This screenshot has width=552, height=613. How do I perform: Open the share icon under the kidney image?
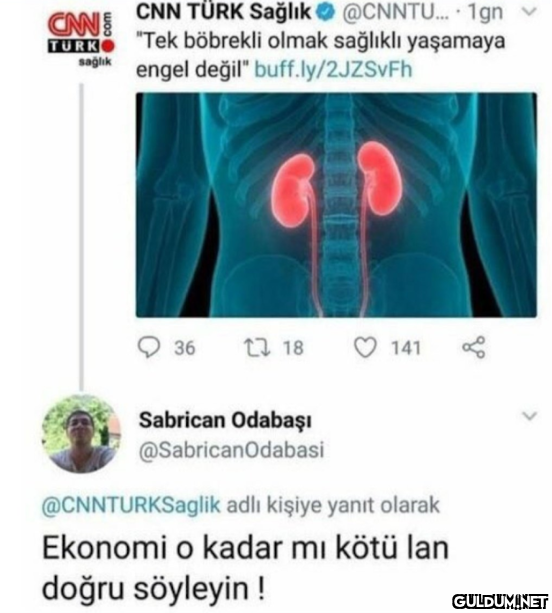(474, 347)
